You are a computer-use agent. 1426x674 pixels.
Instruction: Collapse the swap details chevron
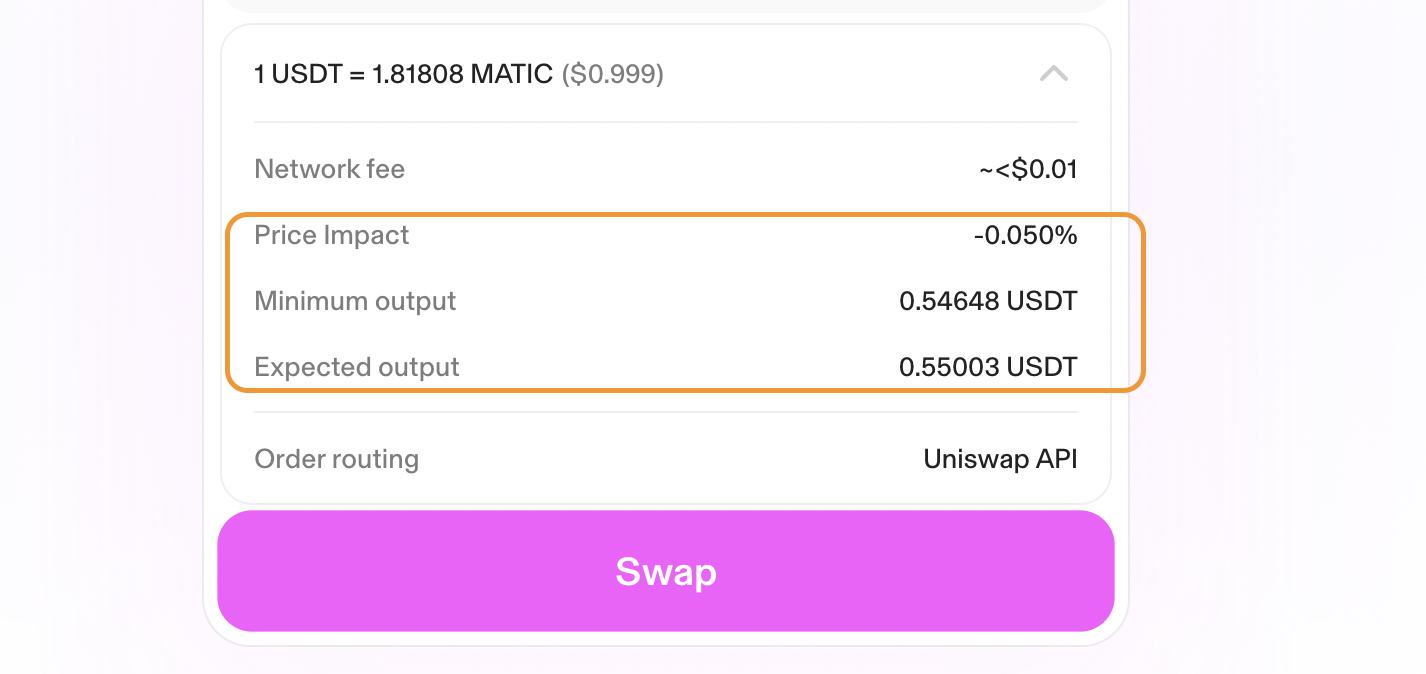pyautogui.click(x=1054, y=73)
